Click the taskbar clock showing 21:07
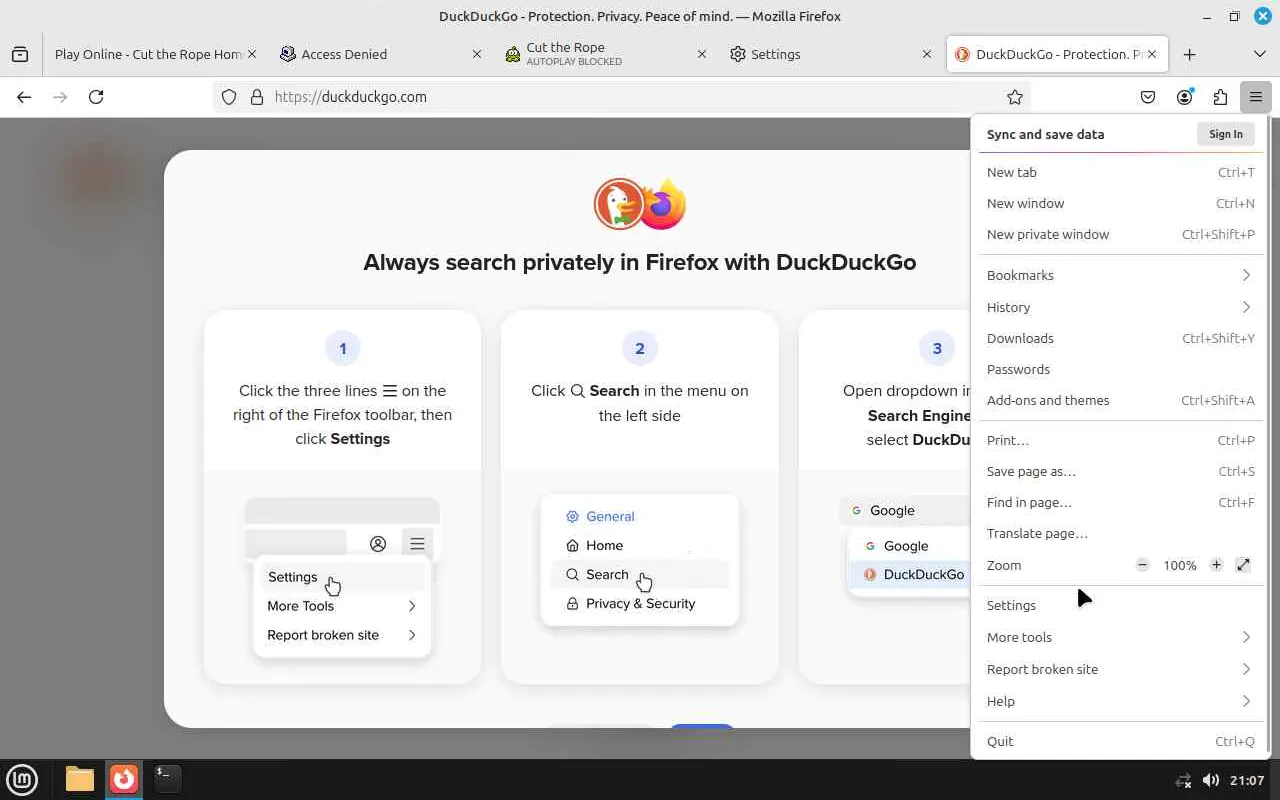 pos(1246,780)
